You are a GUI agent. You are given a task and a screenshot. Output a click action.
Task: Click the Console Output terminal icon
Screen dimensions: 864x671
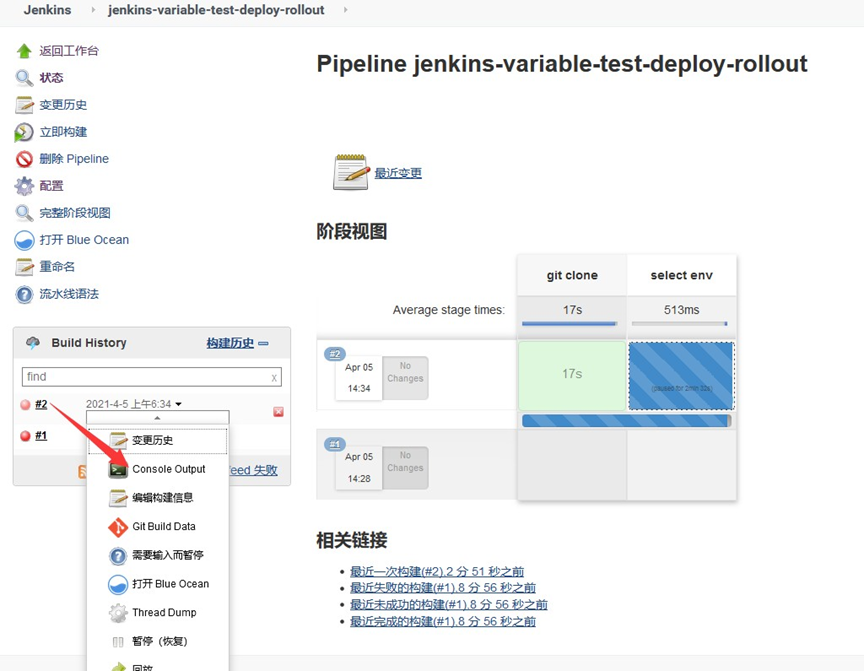(x=118, y=469)
